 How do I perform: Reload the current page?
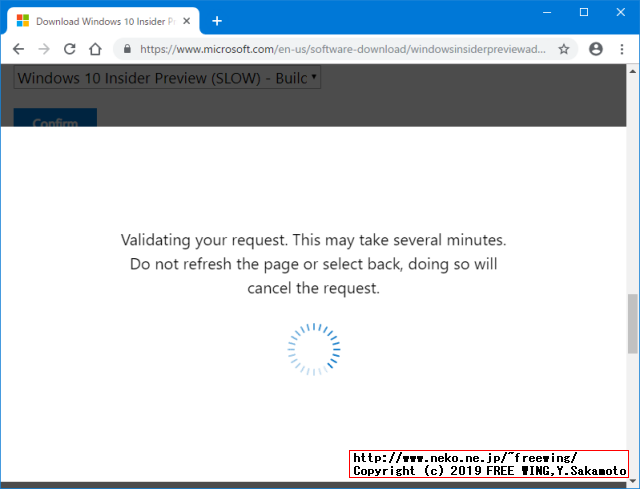tap(69, 49)
